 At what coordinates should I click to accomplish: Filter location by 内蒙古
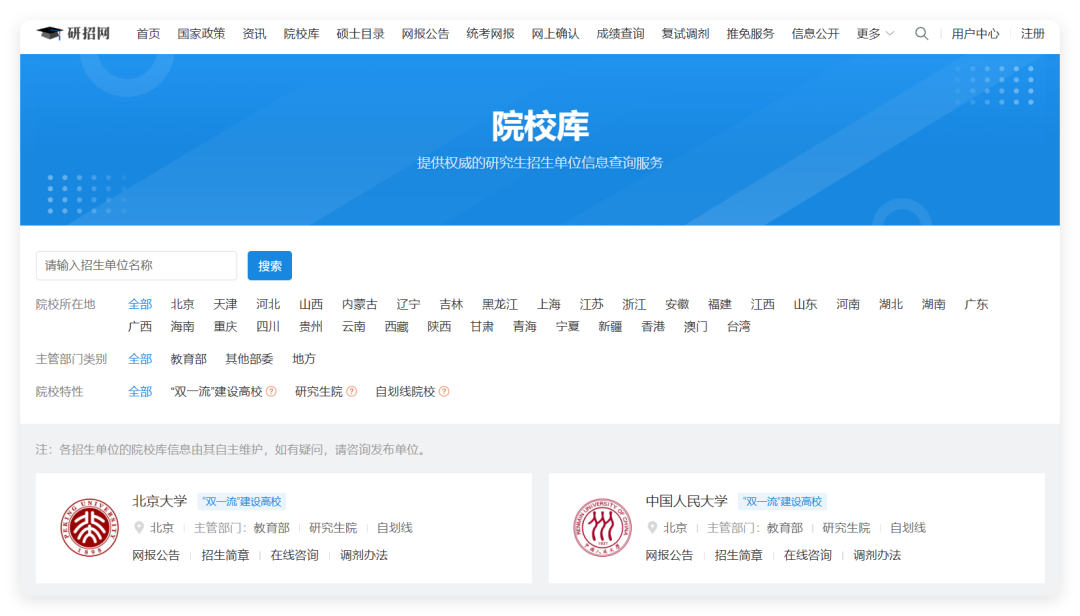tap(360, 304)
